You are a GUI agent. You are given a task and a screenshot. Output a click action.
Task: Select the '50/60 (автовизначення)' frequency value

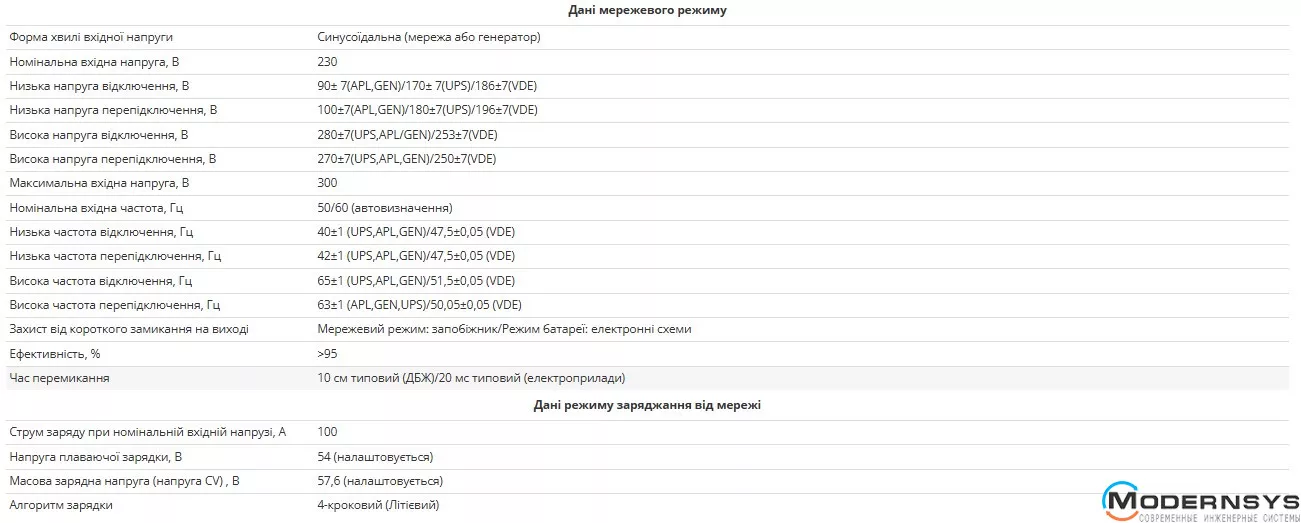(385, 208)
